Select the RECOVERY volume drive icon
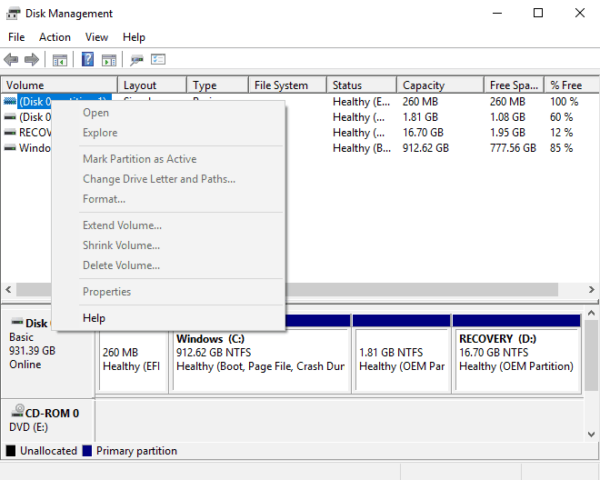Screen dimensions: 600x480 pyautogui.click(x=10, y=132)
